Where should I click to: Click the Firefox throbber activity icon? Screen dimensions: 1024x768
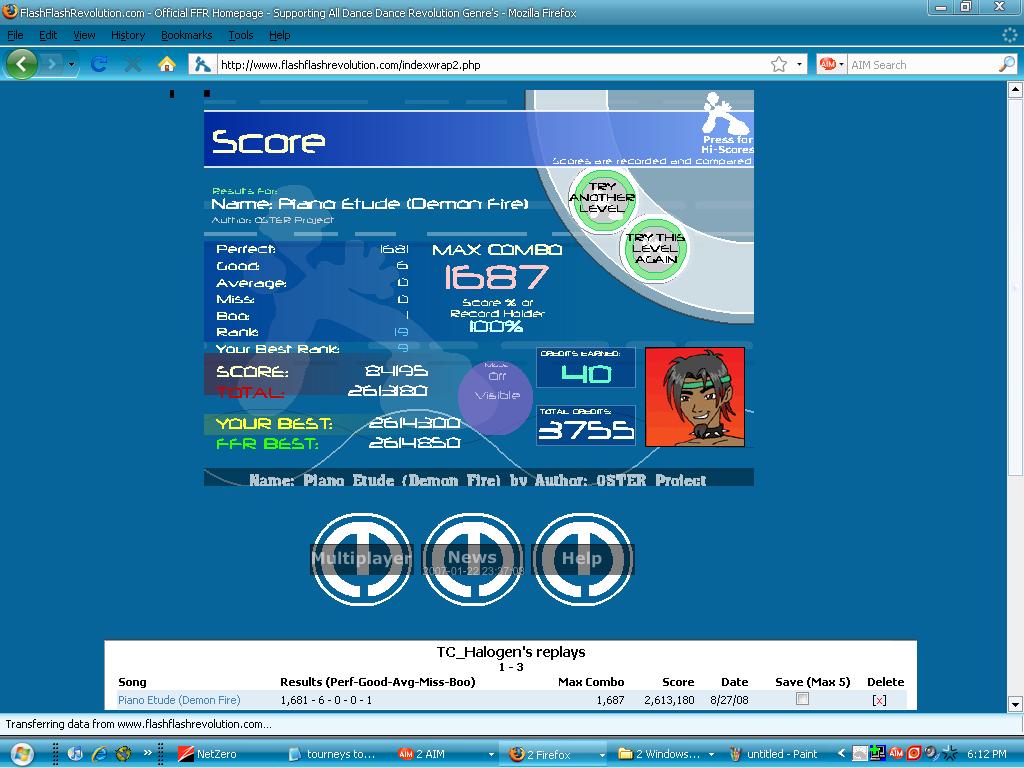pos(1010,35)
